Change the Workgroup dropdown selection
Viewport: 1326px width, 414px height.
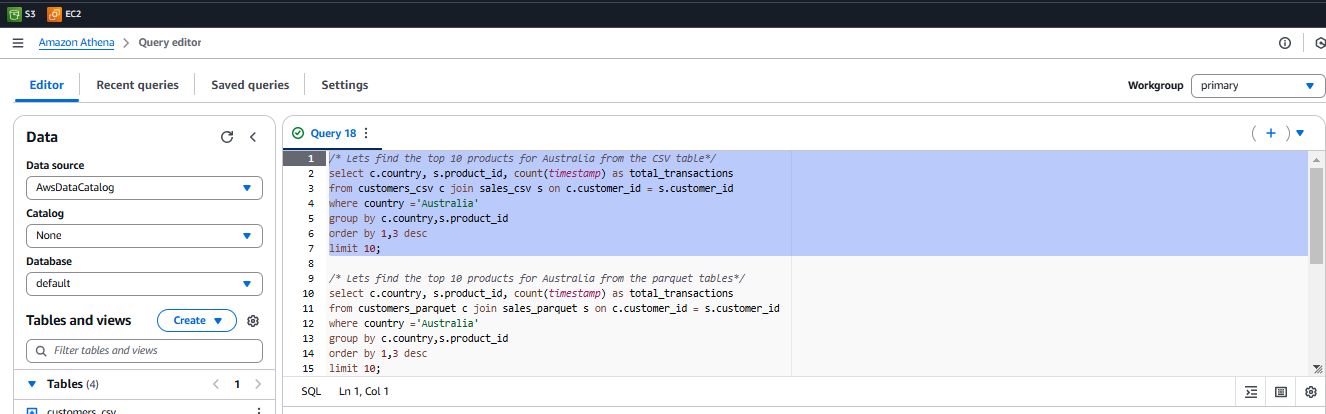tap(1257, 86)
